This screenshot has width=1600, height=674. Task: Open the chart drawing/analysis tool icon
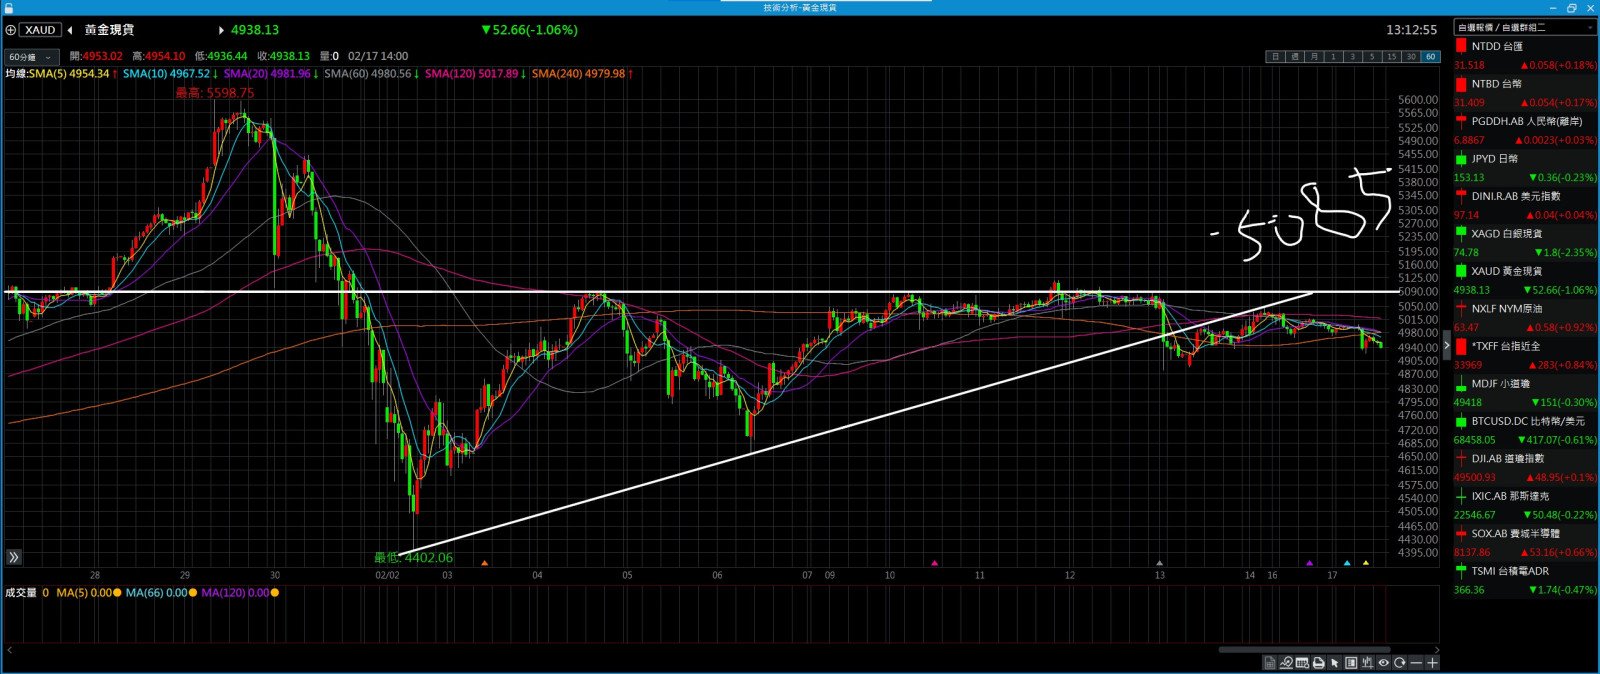point(1286,663)
